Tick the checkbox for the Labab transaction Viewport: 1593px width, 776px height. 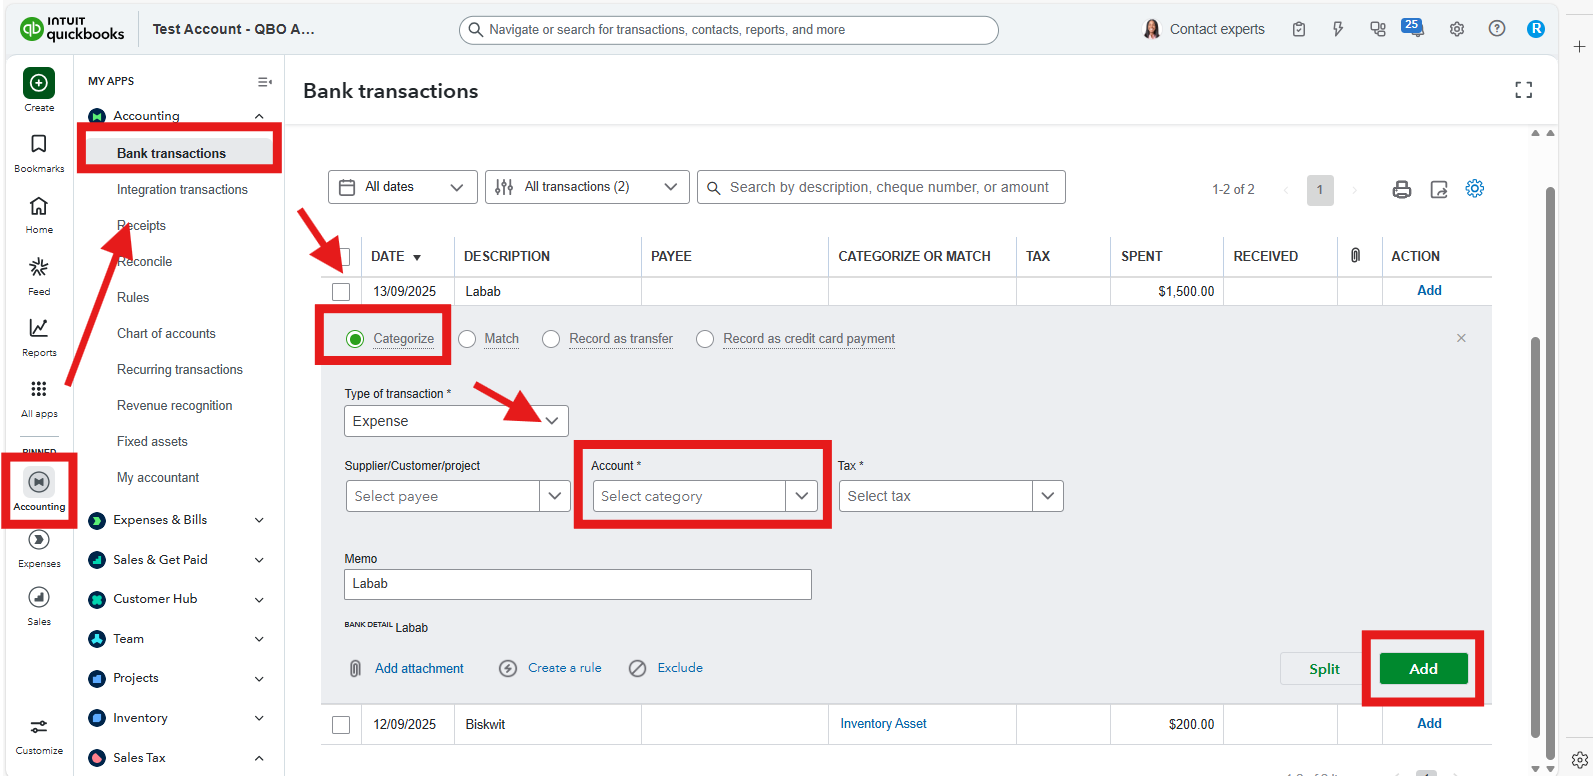(341, 292)
